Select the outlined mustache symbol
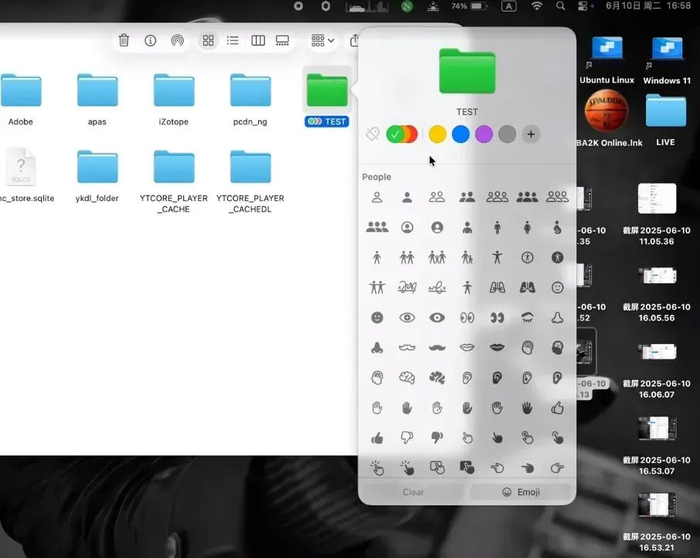Image resolution: width=700 pixels, height=558 pixels. pyautogui.click(x=407, y=347)
